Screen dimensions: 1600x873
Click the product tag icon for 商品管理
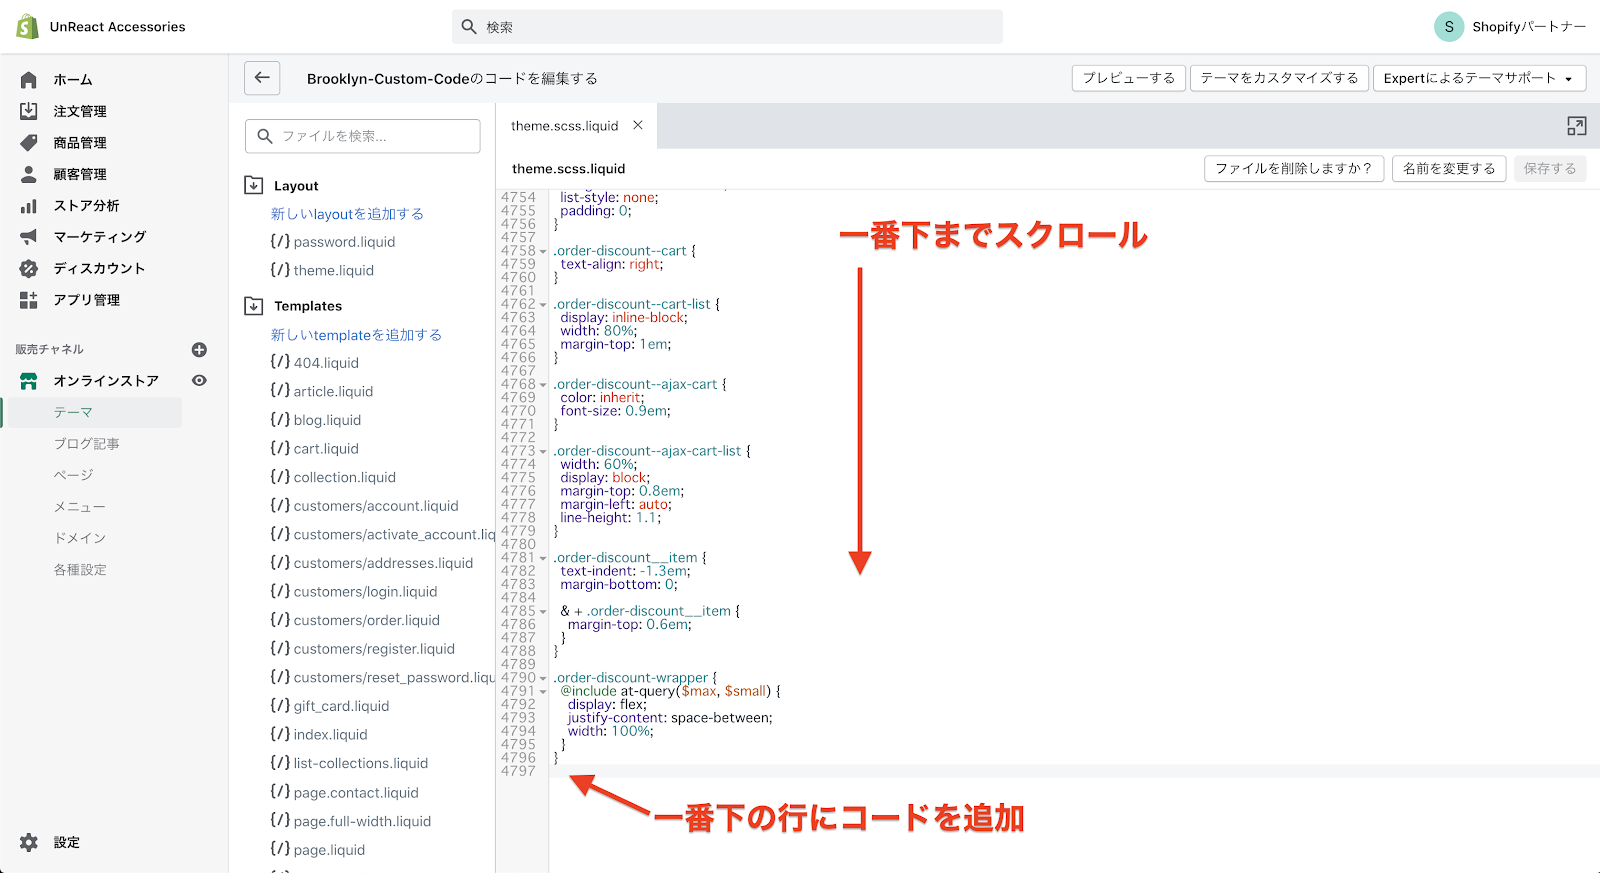click(29, 143)
